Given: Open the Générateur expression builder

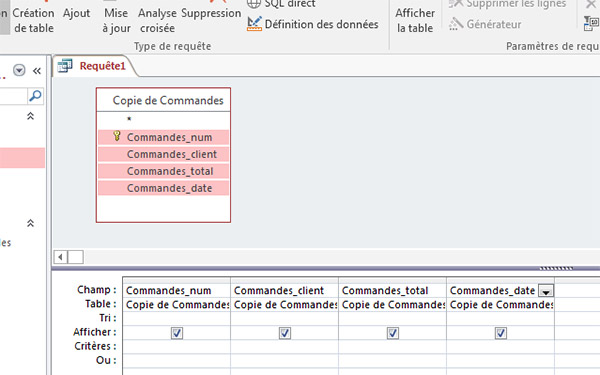Looking at the screenshot, I should tap(485, 24).
